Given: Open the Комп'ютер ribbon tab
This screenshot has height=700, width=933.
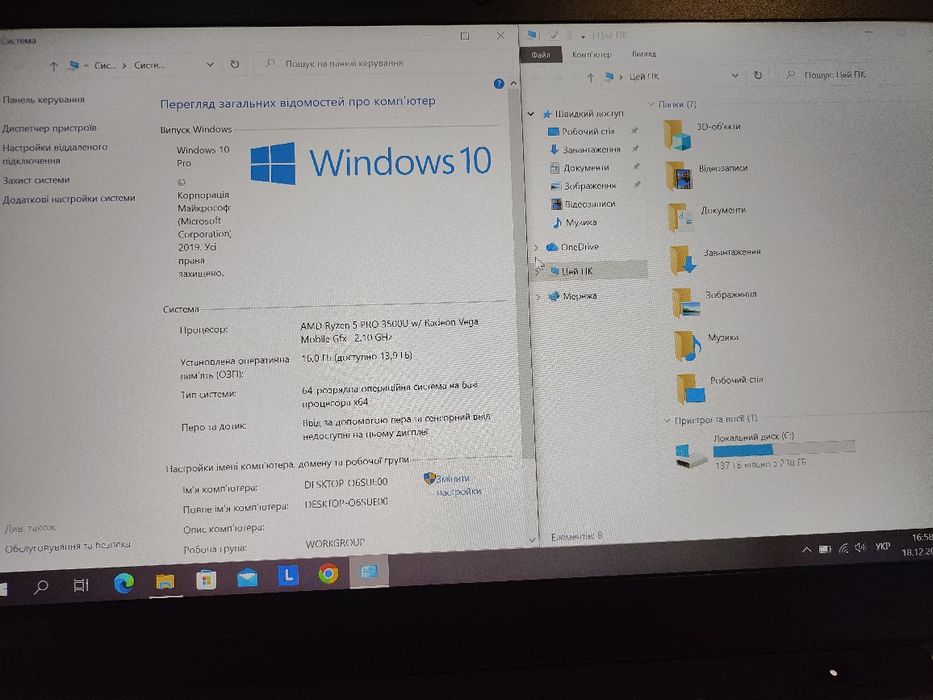Looking at the screenshot, I should tap(591, 54).
